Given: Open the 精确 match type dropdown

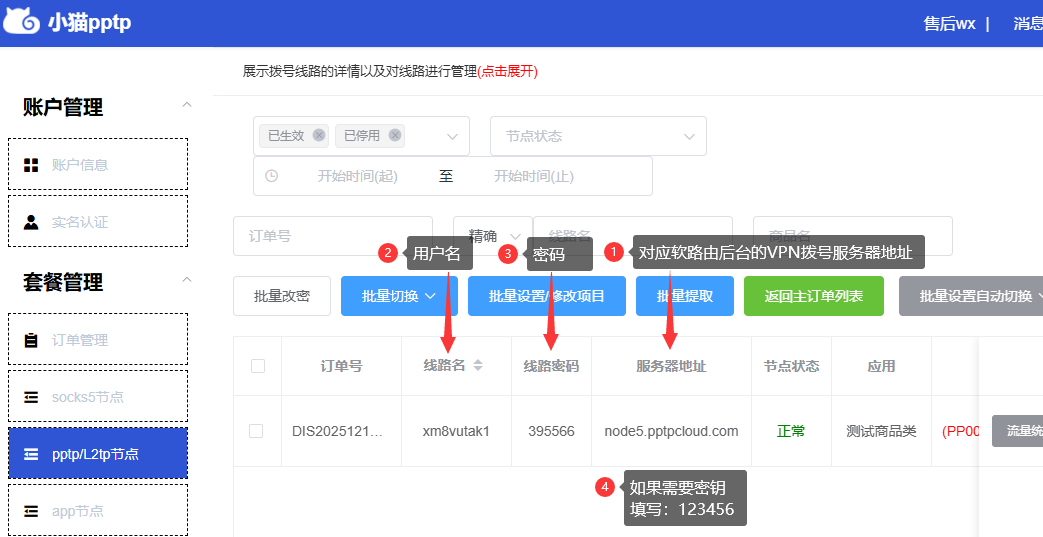Looking at the screenshot, I should 492,236.
